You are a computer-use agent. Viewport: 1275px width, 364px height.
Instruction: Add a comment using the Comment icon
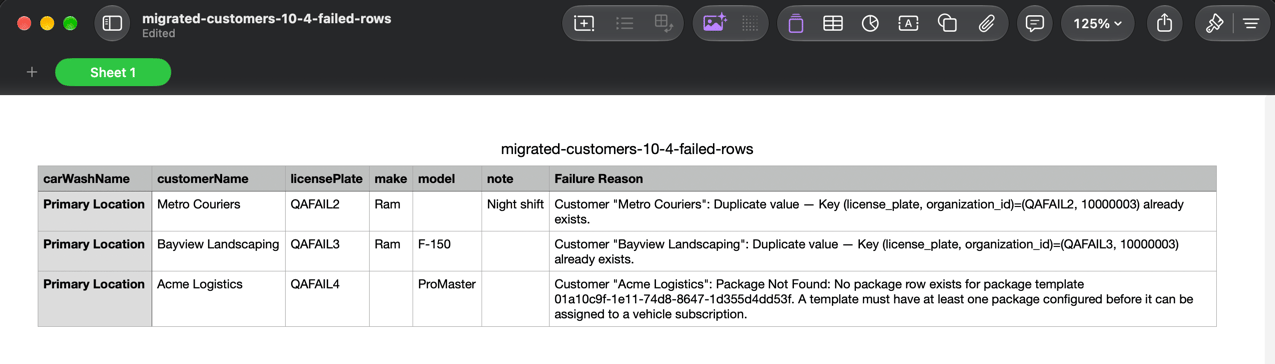tap(1035, 23)
